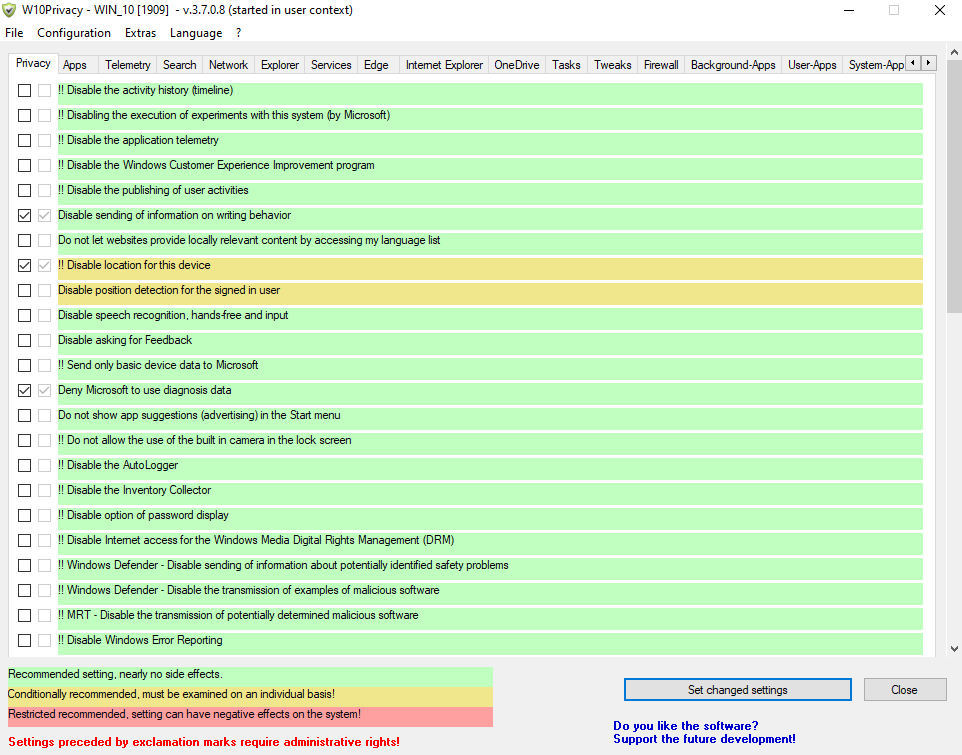Uncheck Disable location for this device
The height and width of the screenshot is (755, 962).
pos(25,265)
